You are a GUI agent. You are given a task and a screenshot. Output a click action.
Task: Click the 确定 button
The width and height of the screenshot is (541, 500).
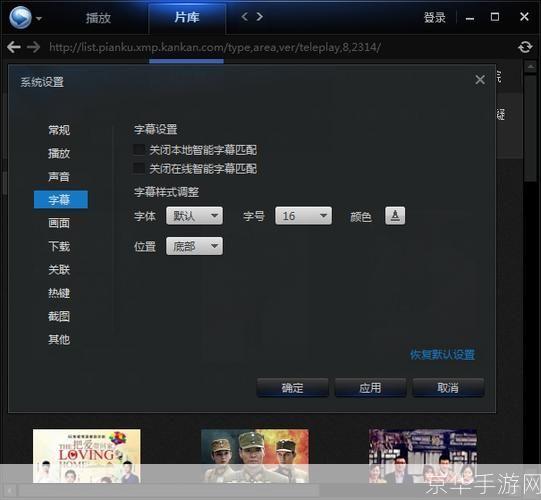tap(292, 388)
